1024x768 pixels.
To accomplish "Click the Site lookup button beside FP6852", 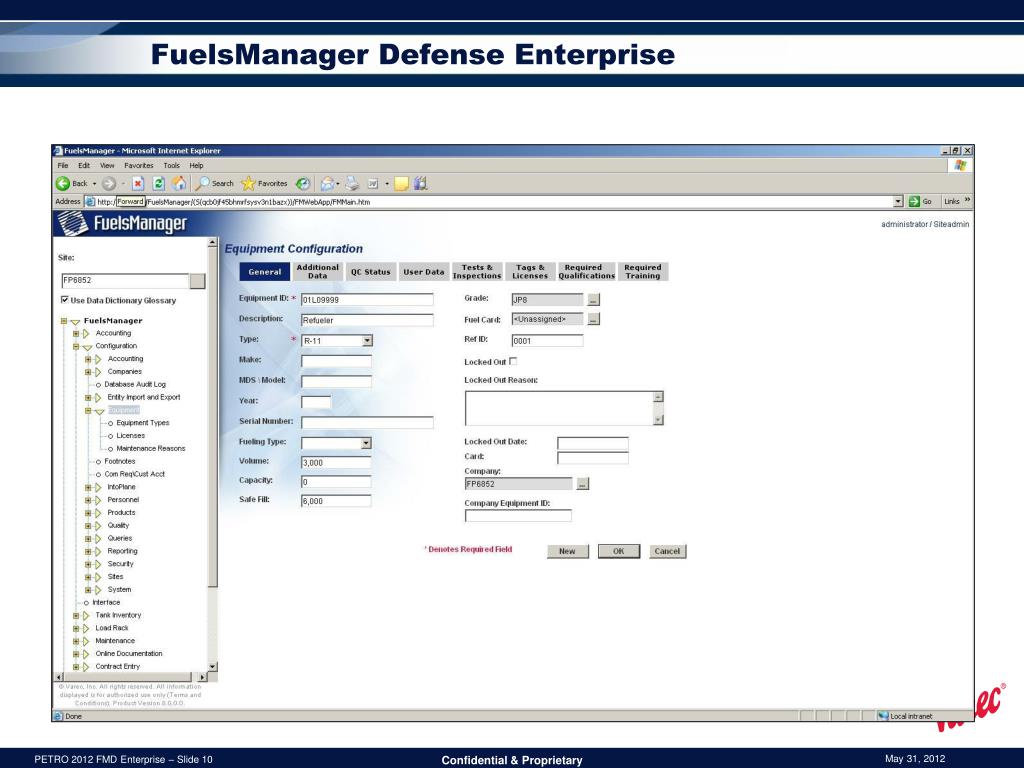I will tap(197, 281).
